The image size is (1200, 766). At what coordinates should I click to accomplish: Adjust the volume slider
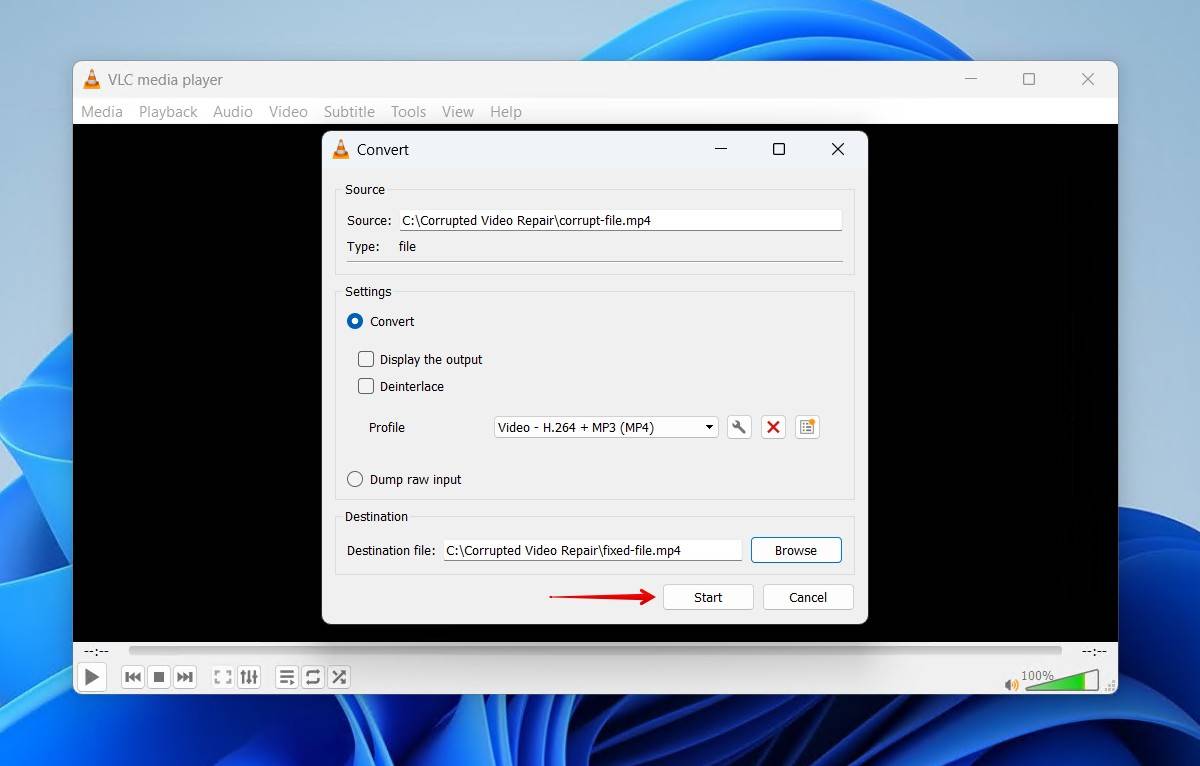1062,682
